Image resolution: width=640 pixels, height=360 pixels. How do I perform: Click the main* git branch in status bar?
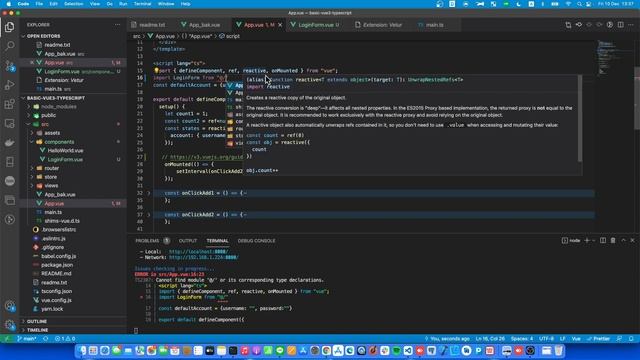(27, 339)
